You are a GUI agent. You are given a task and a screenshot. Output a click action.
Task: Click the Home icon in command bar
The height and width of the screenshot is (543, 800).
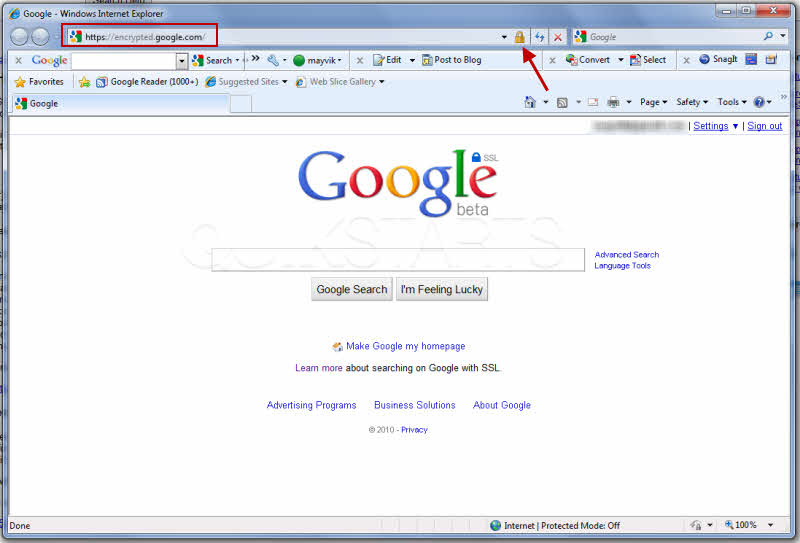point(530,102)
